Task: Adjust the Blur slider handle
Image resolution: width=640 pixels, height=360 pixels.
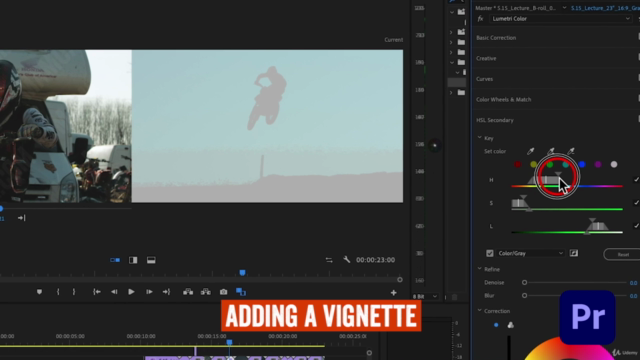Action: pyautogui.click(x=524, y=296)
